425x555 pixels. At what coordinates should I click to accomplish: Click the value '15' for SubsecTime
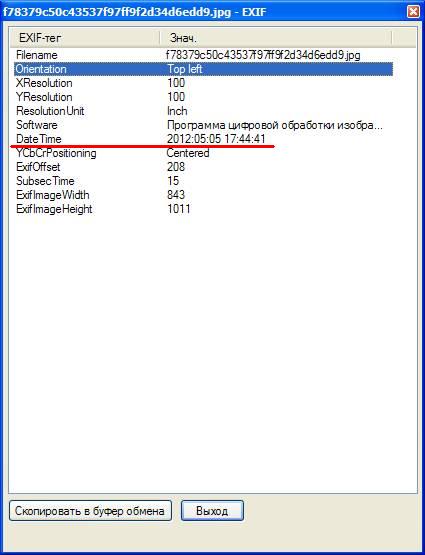tap(173, 181)
